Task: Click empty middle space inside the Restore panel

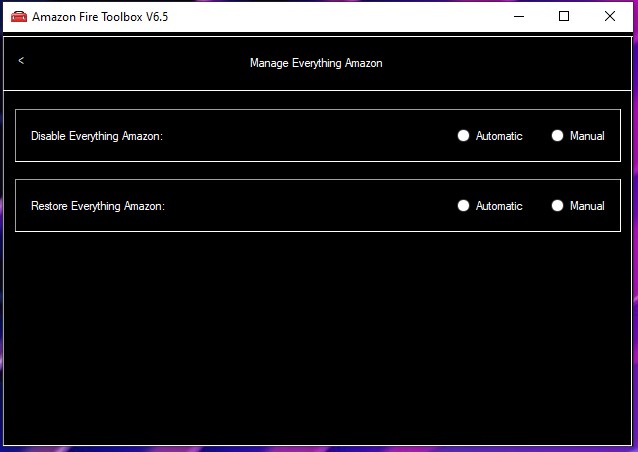Action: click(310, 206)
